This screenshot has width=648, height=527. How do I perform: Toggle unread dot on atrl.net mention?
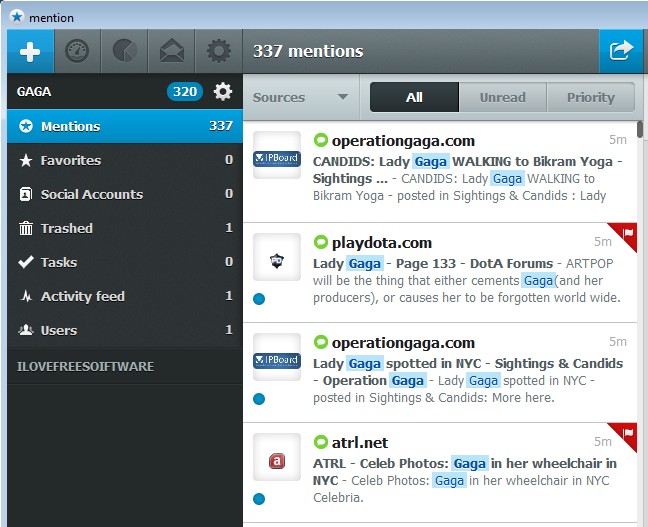tap(259, 499)
